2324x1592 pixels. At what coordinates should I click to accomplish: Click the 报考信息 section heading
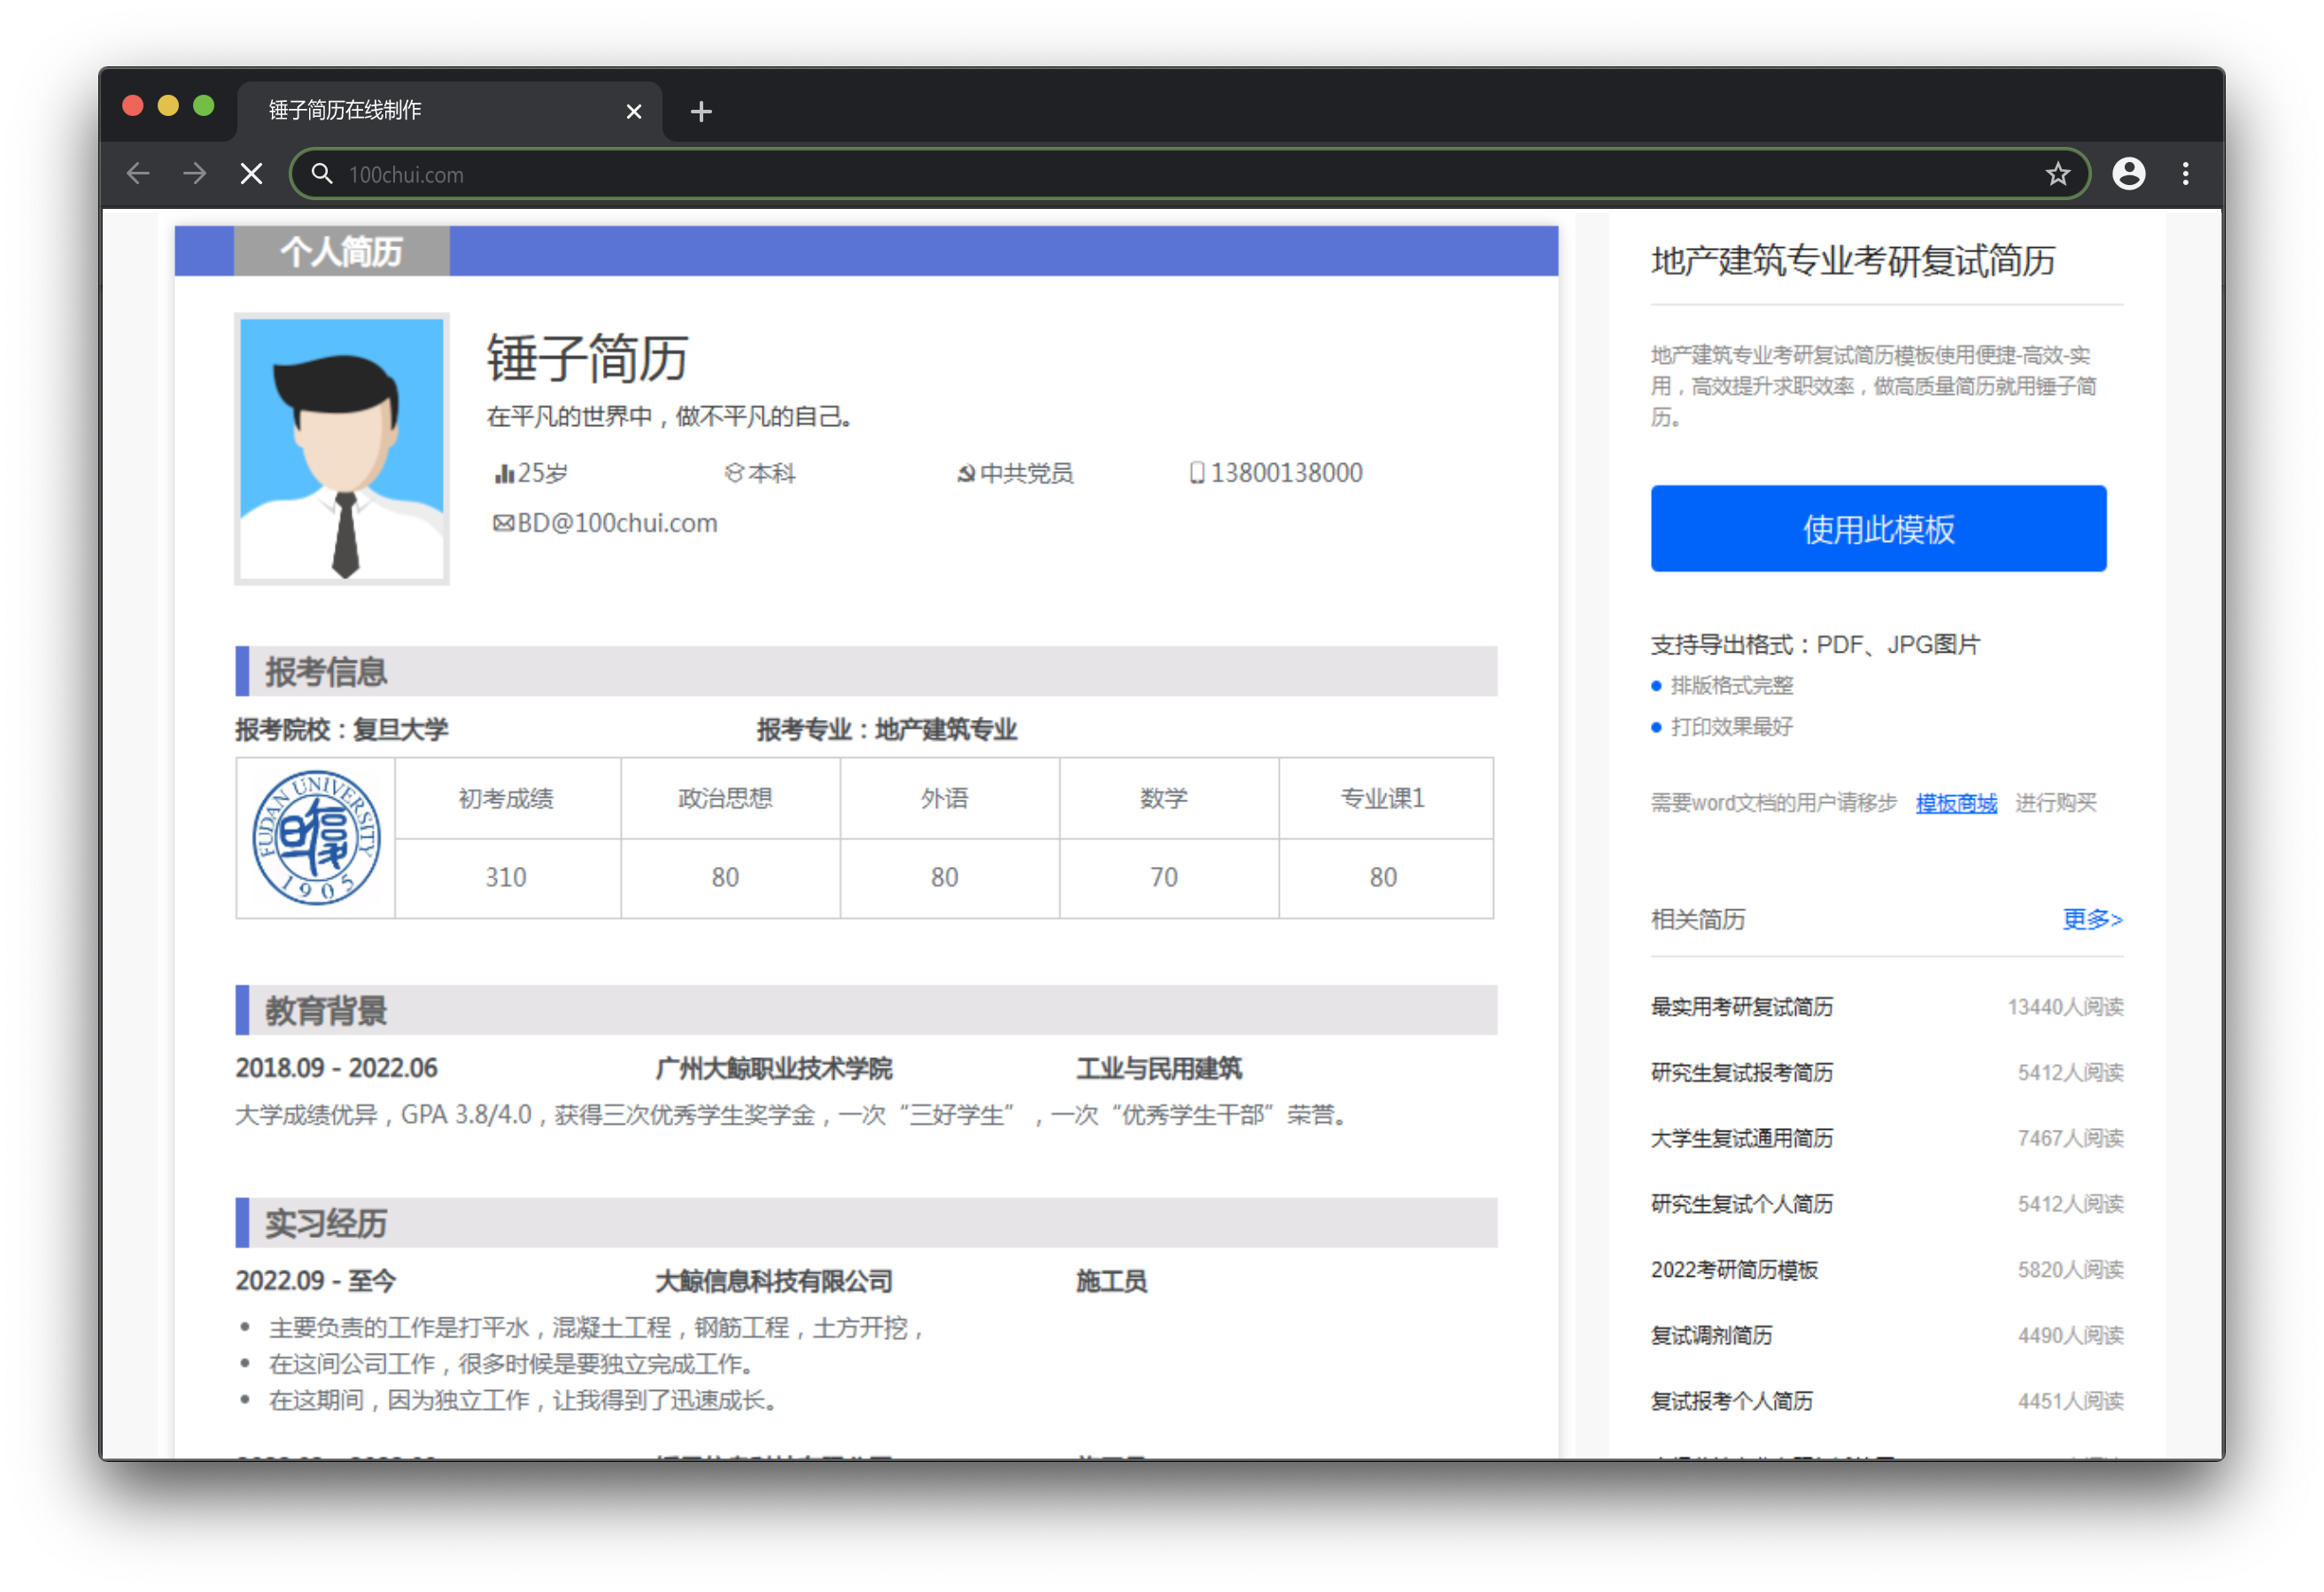[326, 671]
